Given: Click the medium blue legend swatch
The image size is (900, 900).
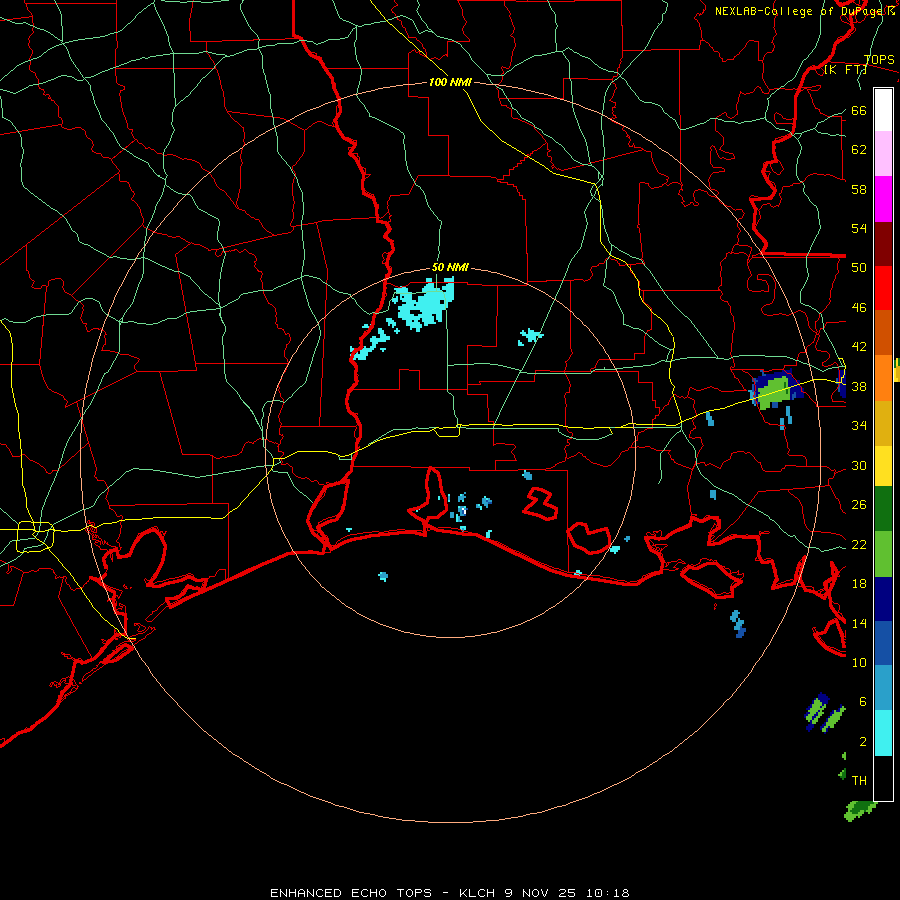Looking at the screenshot, I should 883,643.
